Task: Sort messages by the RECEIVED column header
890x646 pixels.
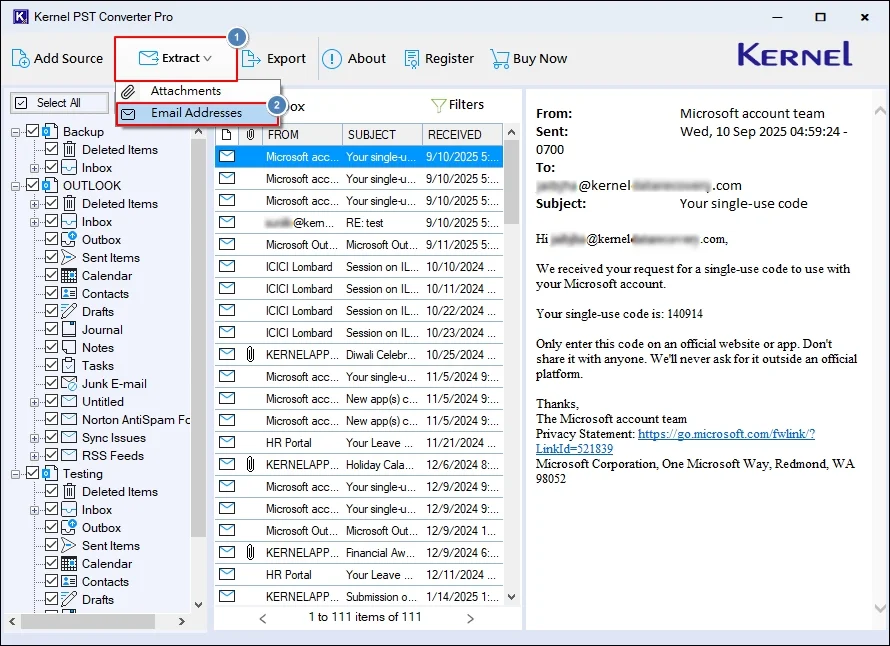Action: point(458,133)
